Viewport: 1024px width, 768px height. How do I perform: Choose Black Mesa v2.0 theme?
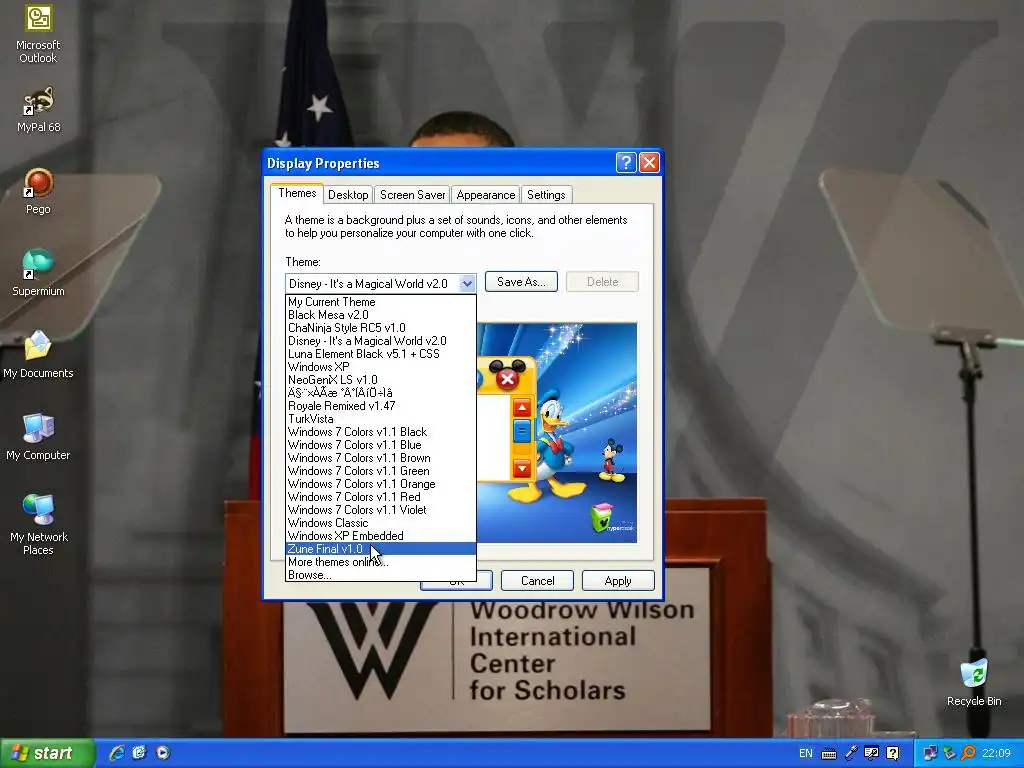381,315
